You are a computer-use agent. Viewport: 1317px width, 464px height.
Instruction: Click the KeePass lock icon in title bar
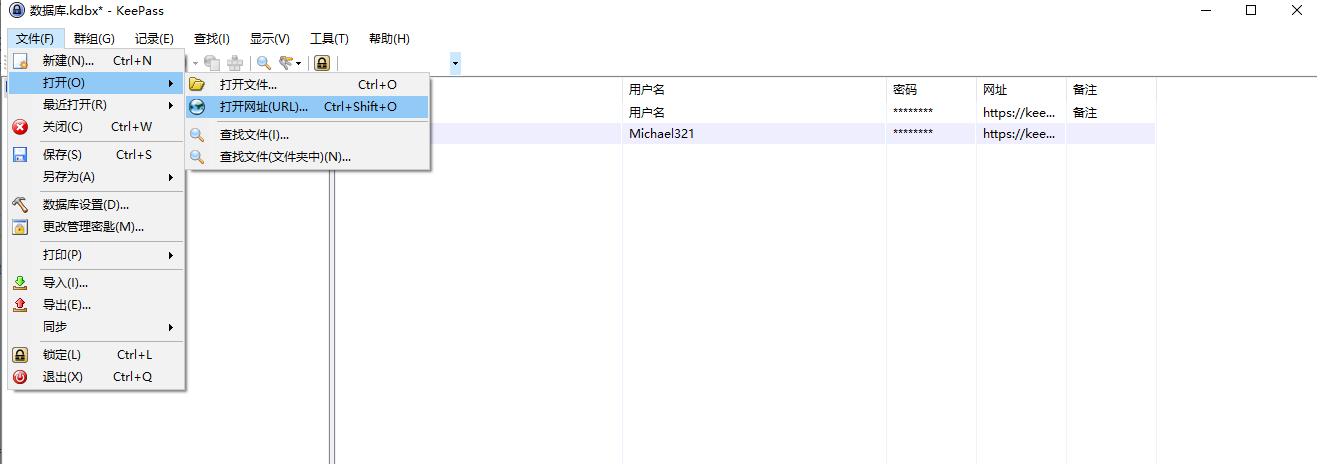(16, 10)
